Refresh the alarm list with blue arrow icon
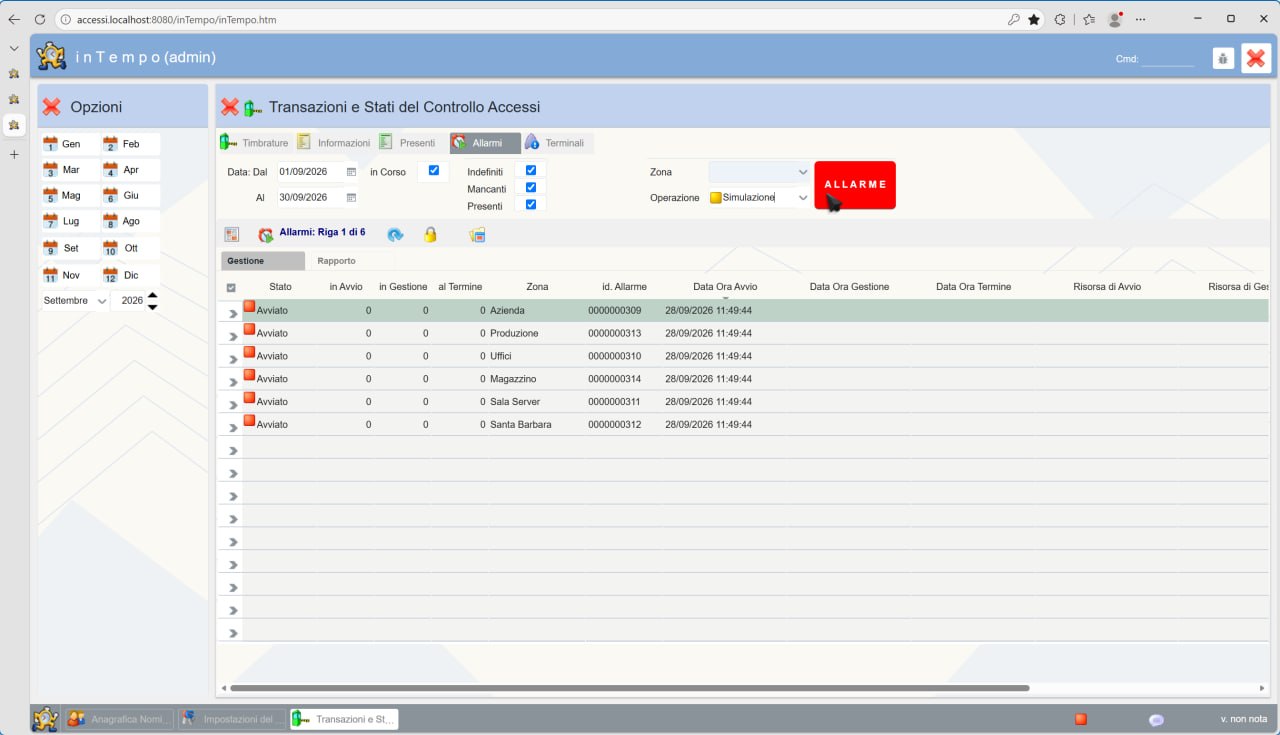Screen dimensions: 1280x735 395,235
